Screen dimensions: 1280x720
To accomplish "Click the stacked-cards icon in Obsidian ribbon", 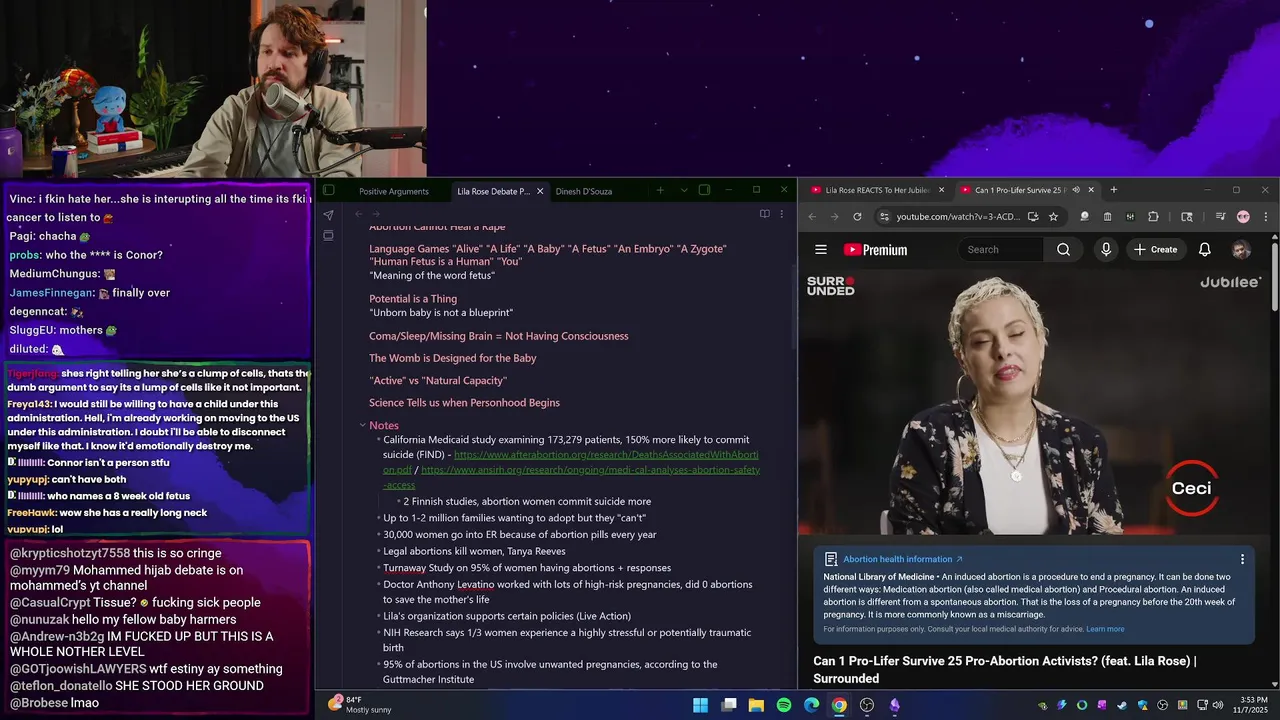I will point(328,236).
